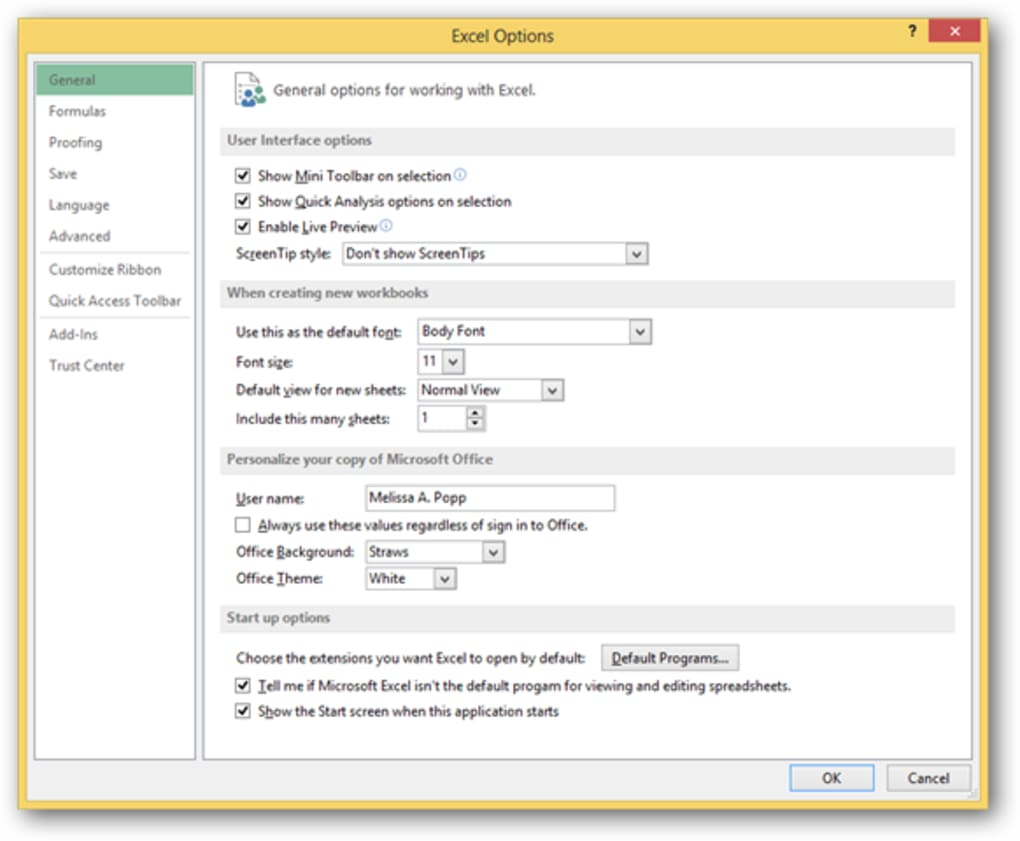The image size is (1020, 841).
Task: Open dialog help with the question mark
Action: click(912, 31)
